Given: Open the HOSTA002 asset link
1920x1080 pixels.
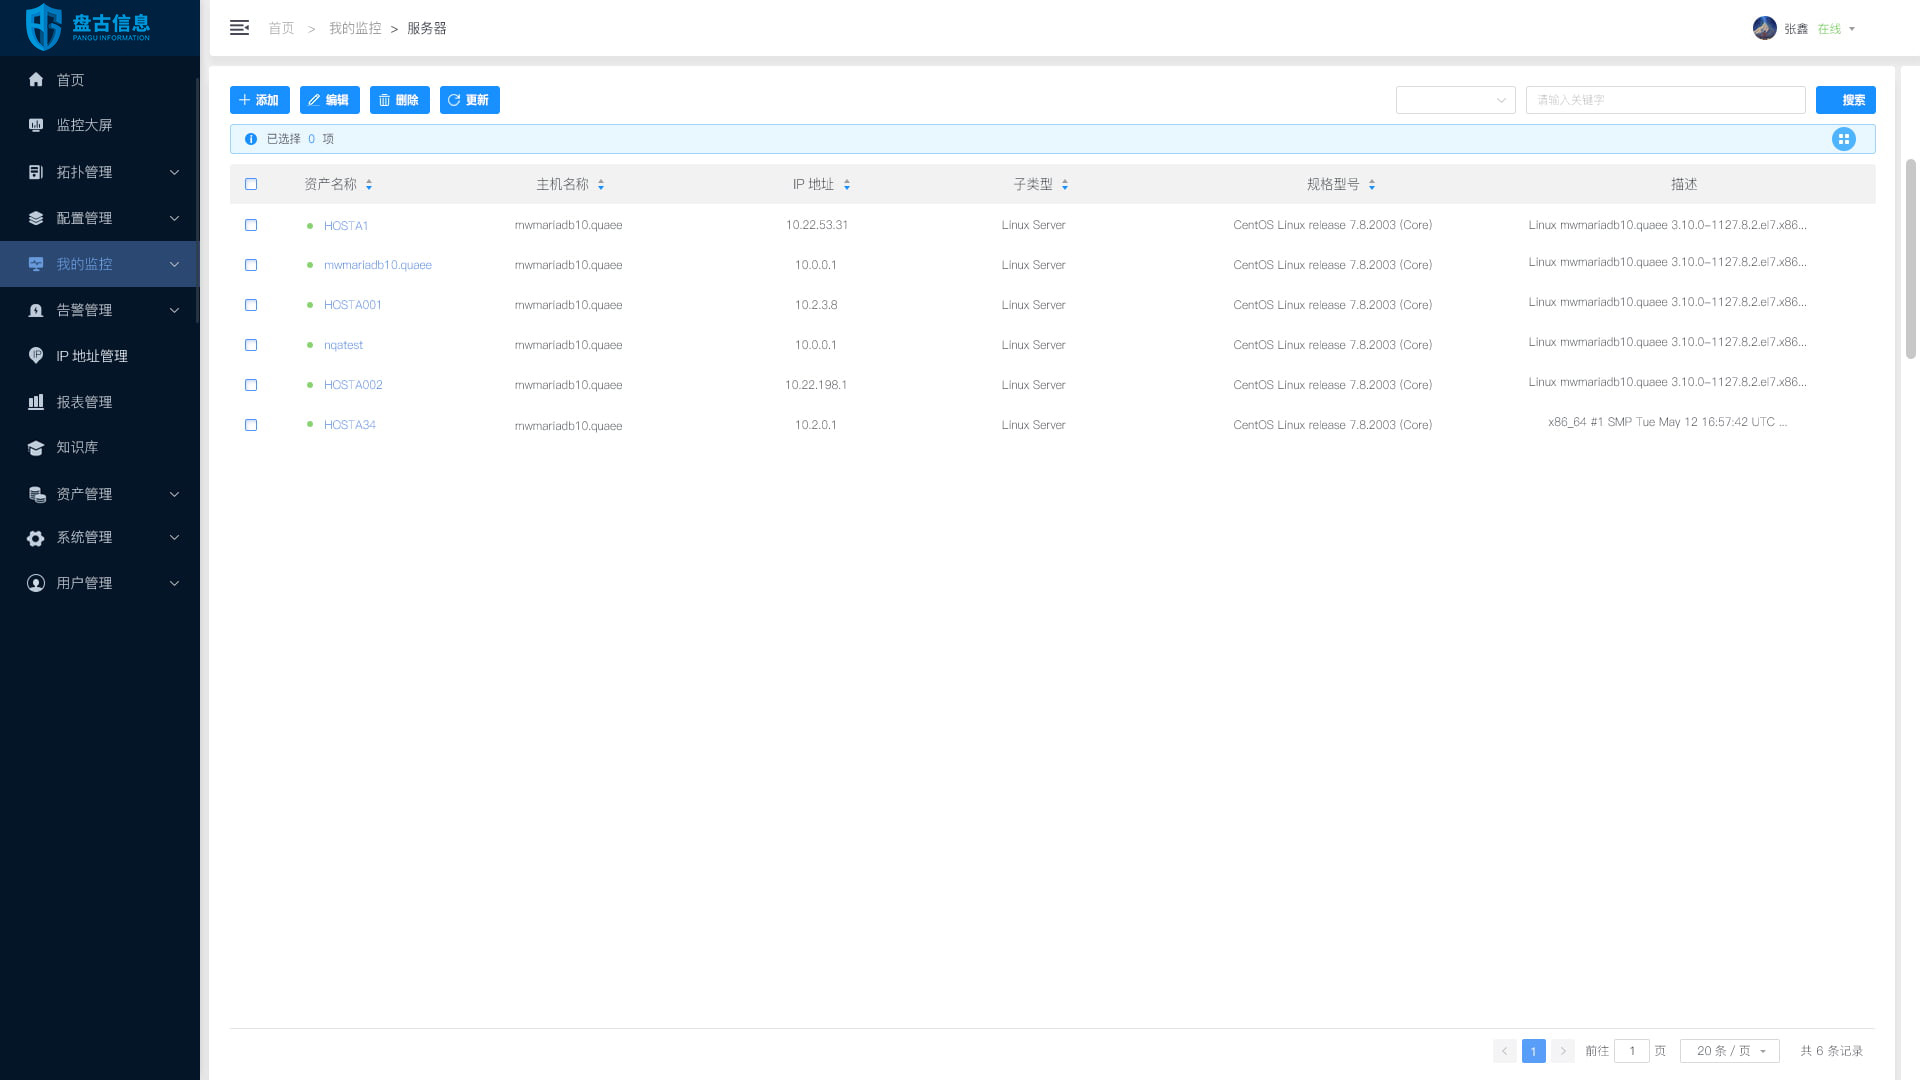Looking at the screenshot, I should pyautogui.click(x=353, y=385).
